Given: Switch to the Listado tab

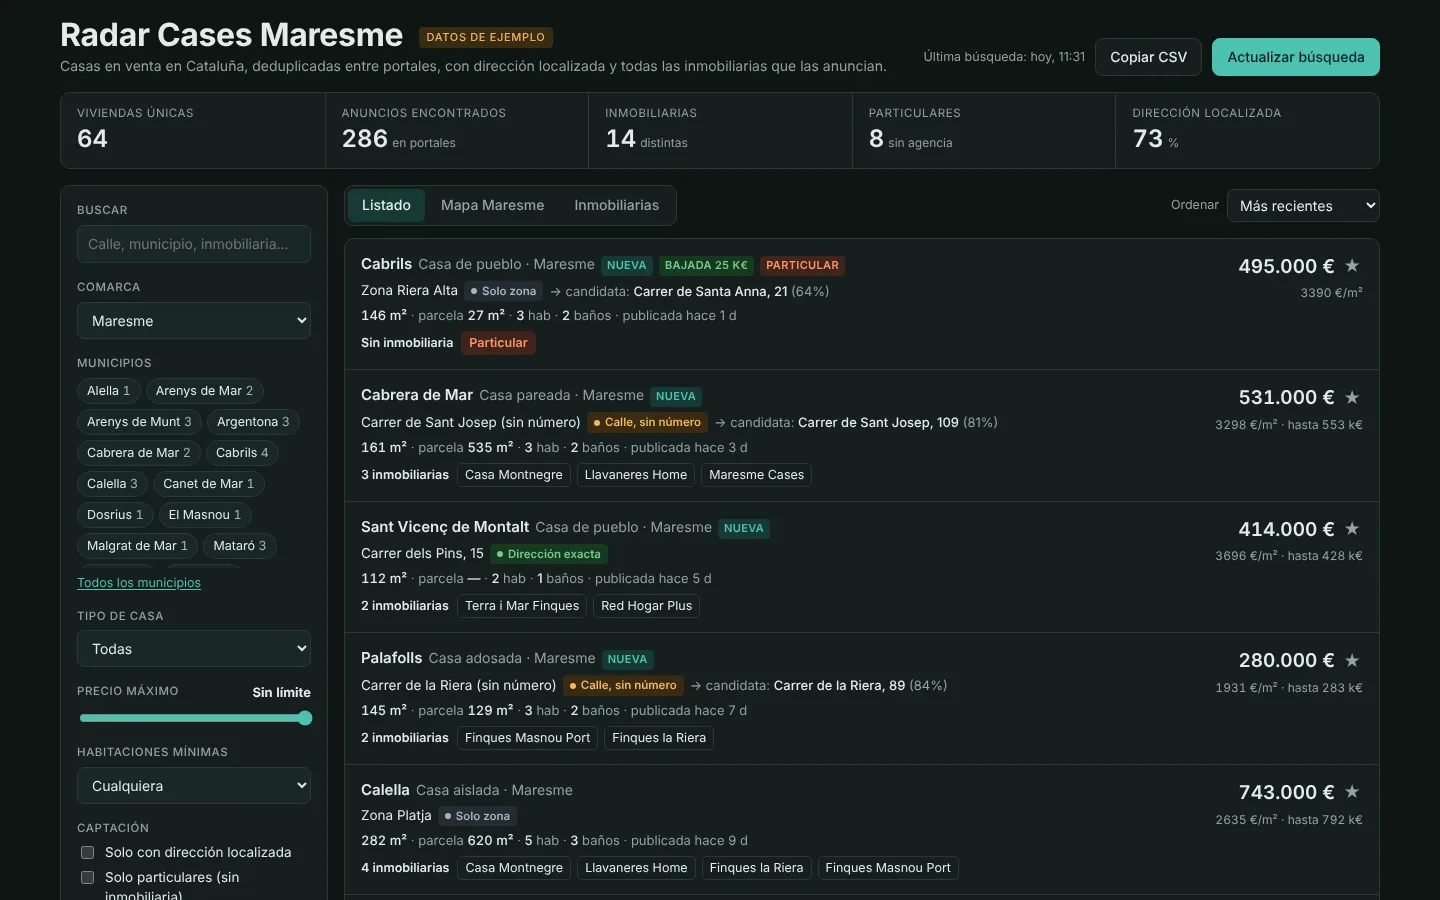Looking at the screenshot, I should pyautogui.click(x=386, y=206).
